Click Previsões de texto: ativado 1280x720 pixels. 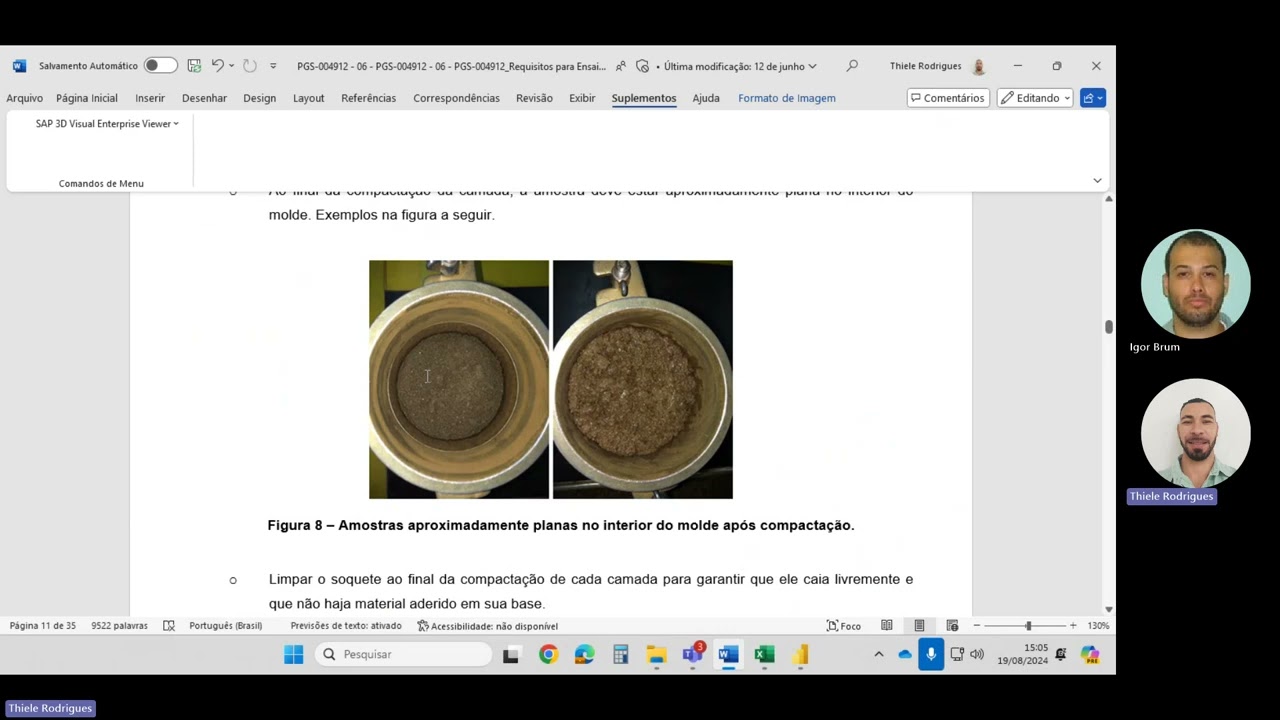[x=346, y=626]
